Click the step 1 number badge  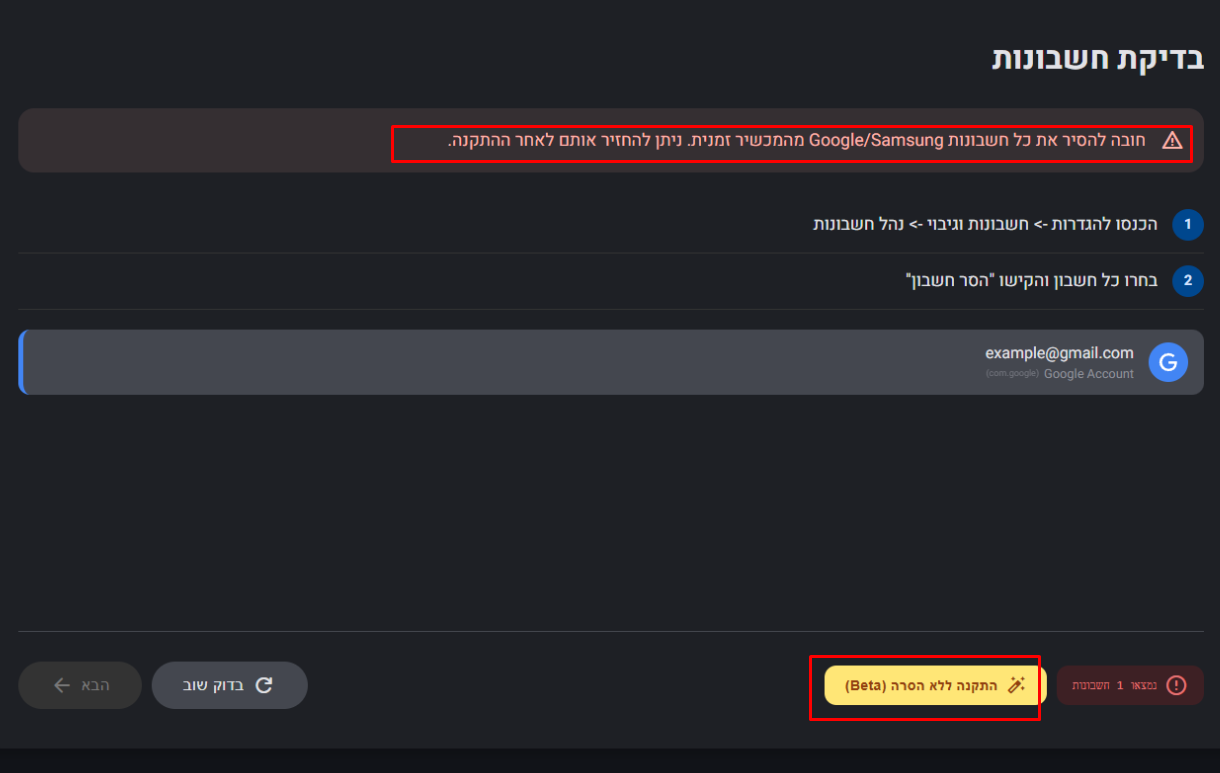click(1188, 224)
